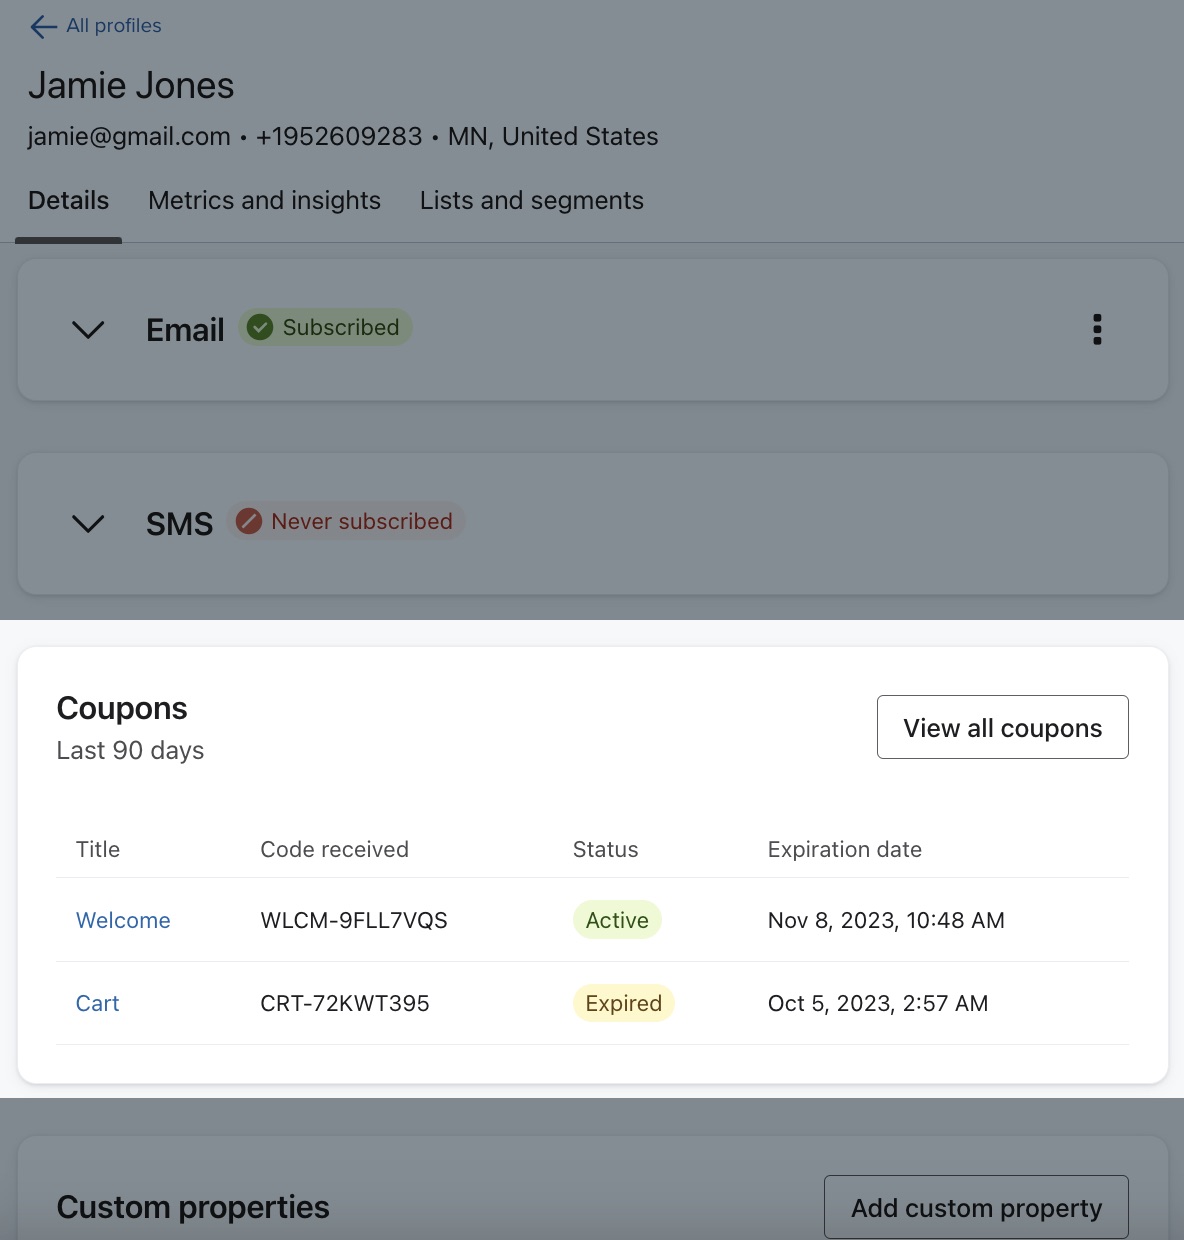This screenshot has width=1184, height=1240.
Task: Select the Details tab
Action: point(68,200)
